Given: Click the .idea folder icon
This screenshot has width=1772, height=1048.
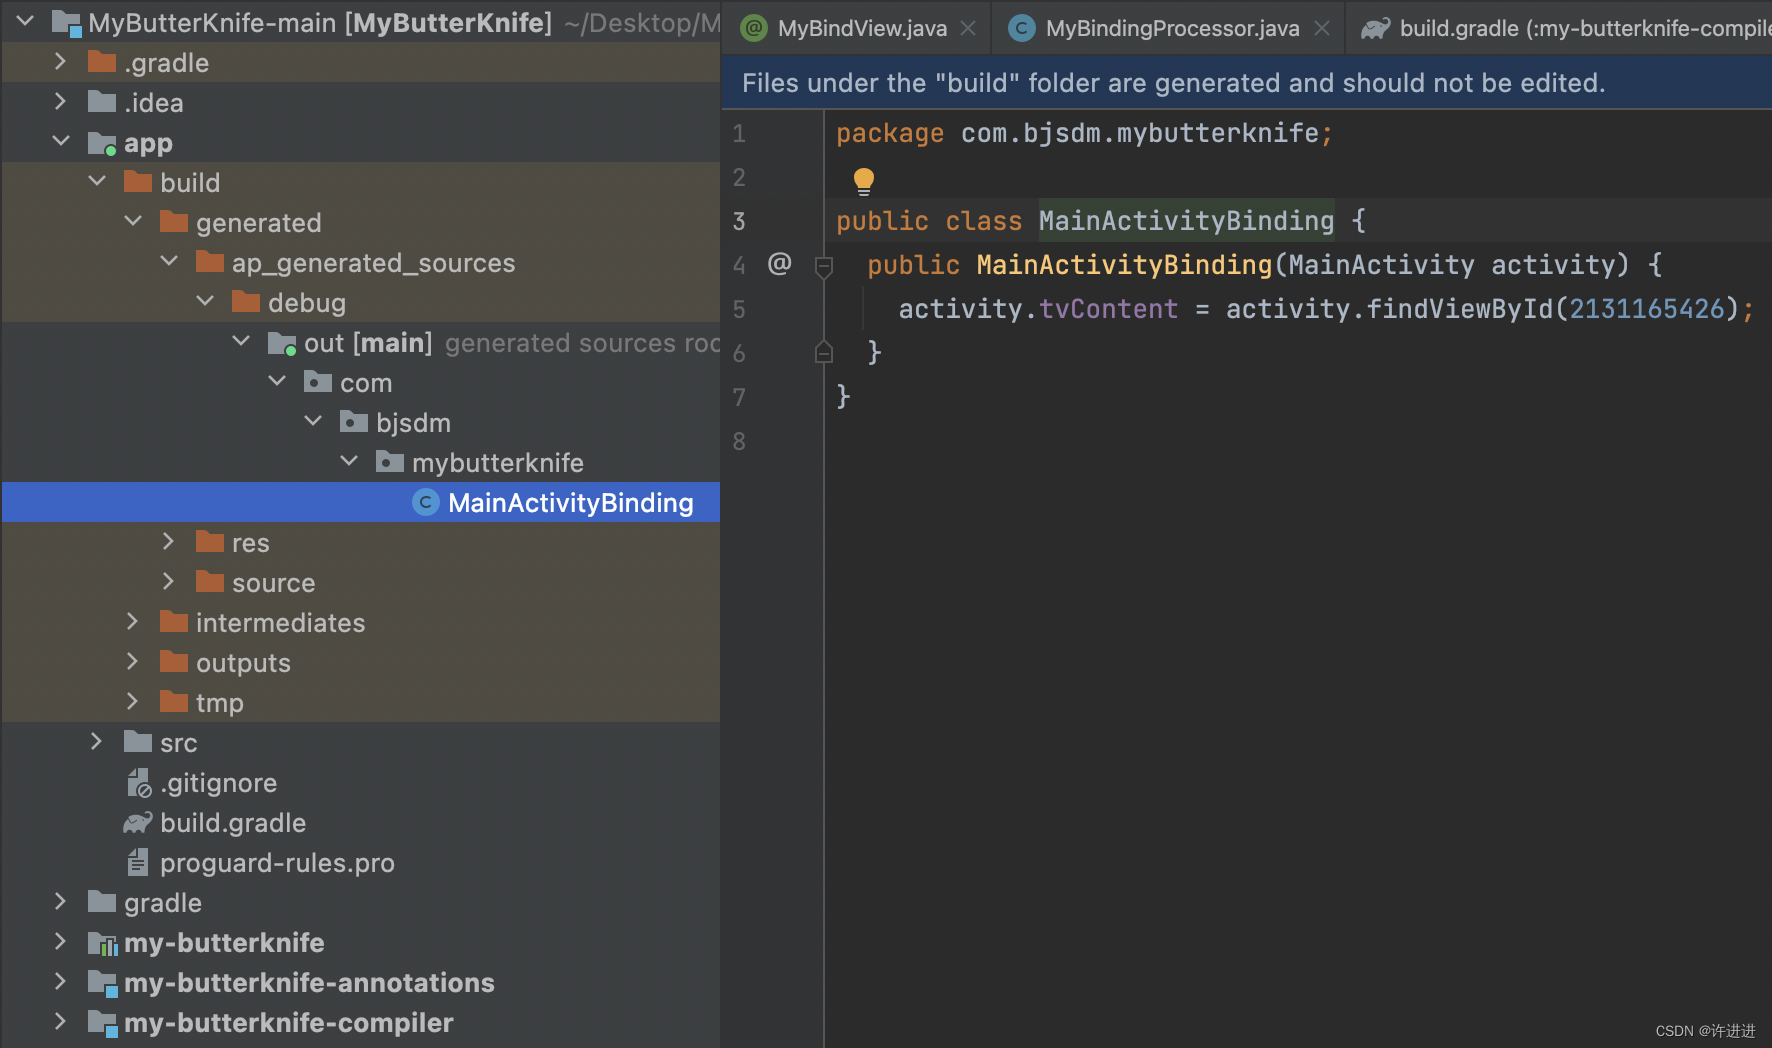Looking at the screenshot, I should (102, 102).
